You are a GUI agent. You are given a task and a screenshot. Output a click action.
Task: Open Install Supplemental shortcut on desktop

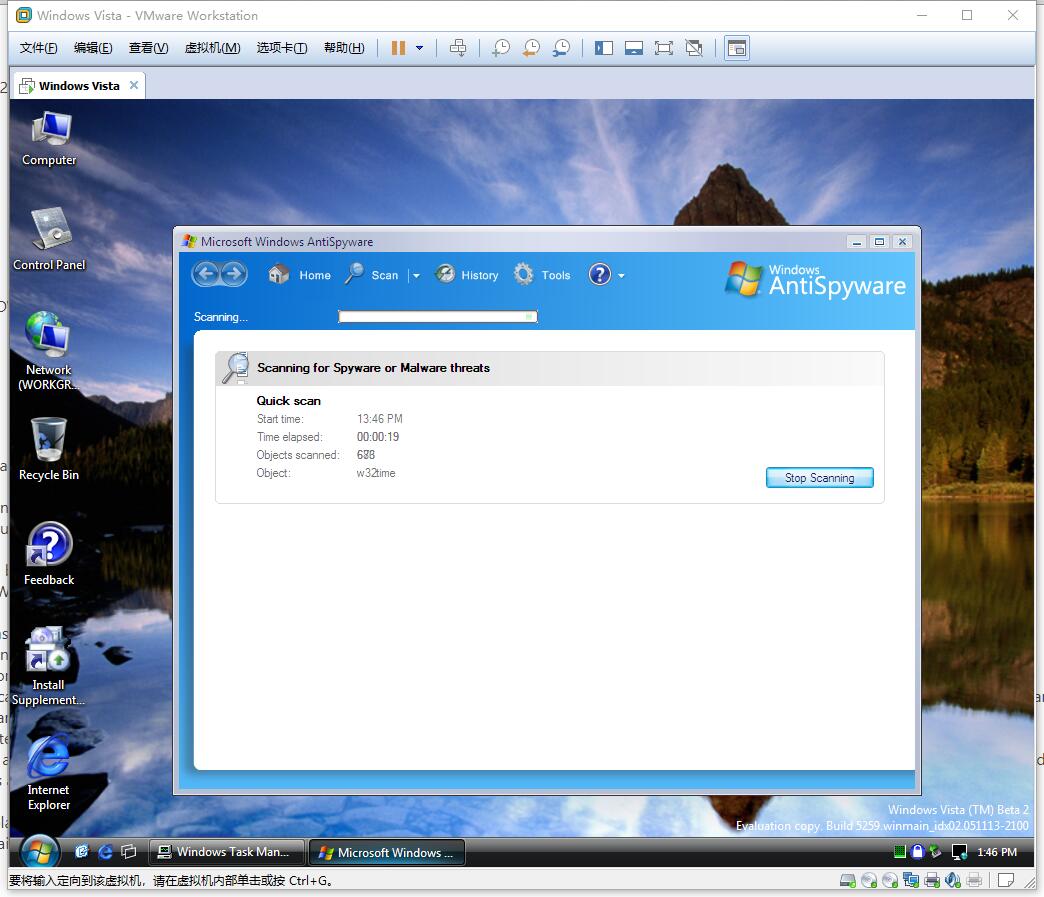click(x=48, y=666)
